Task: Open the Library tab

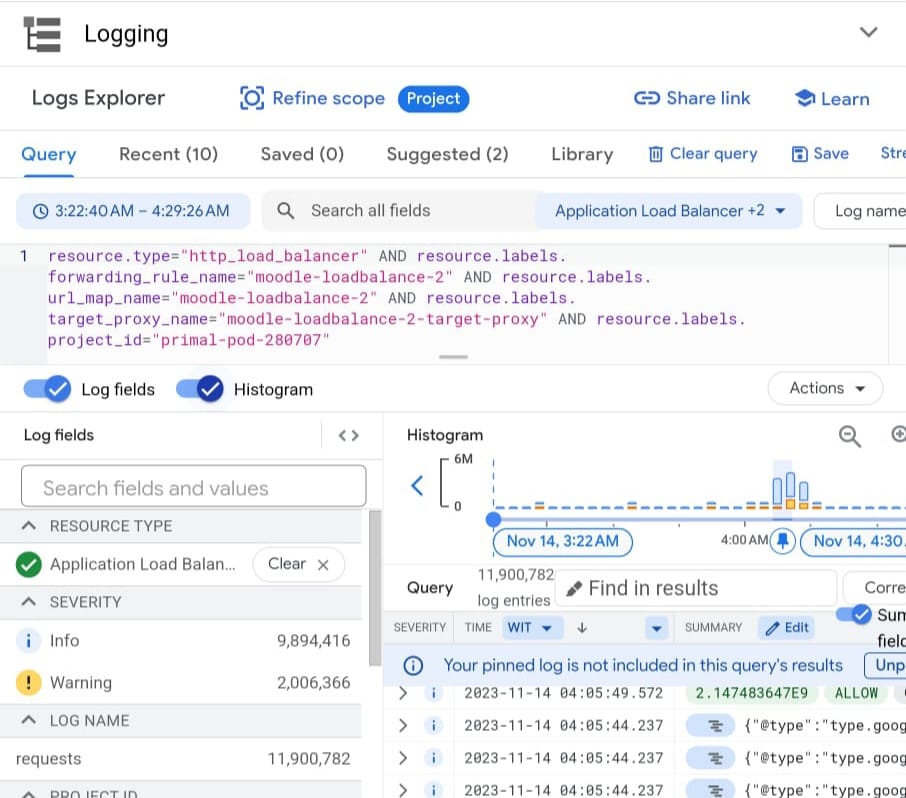Action: (582, 154)
